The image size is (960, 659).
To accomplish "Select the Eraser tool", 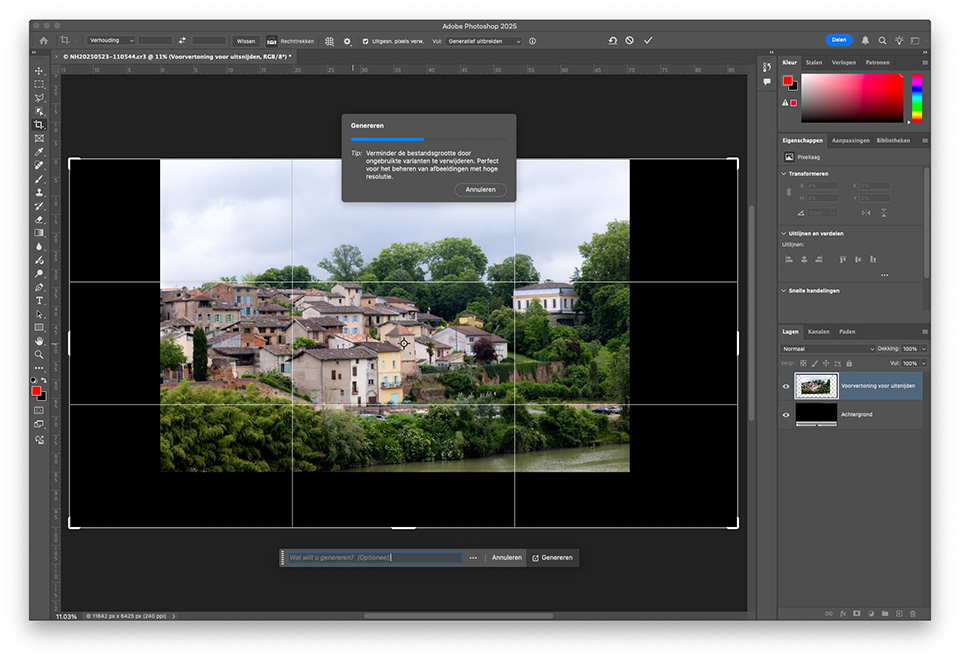I will tap(39, 219).
